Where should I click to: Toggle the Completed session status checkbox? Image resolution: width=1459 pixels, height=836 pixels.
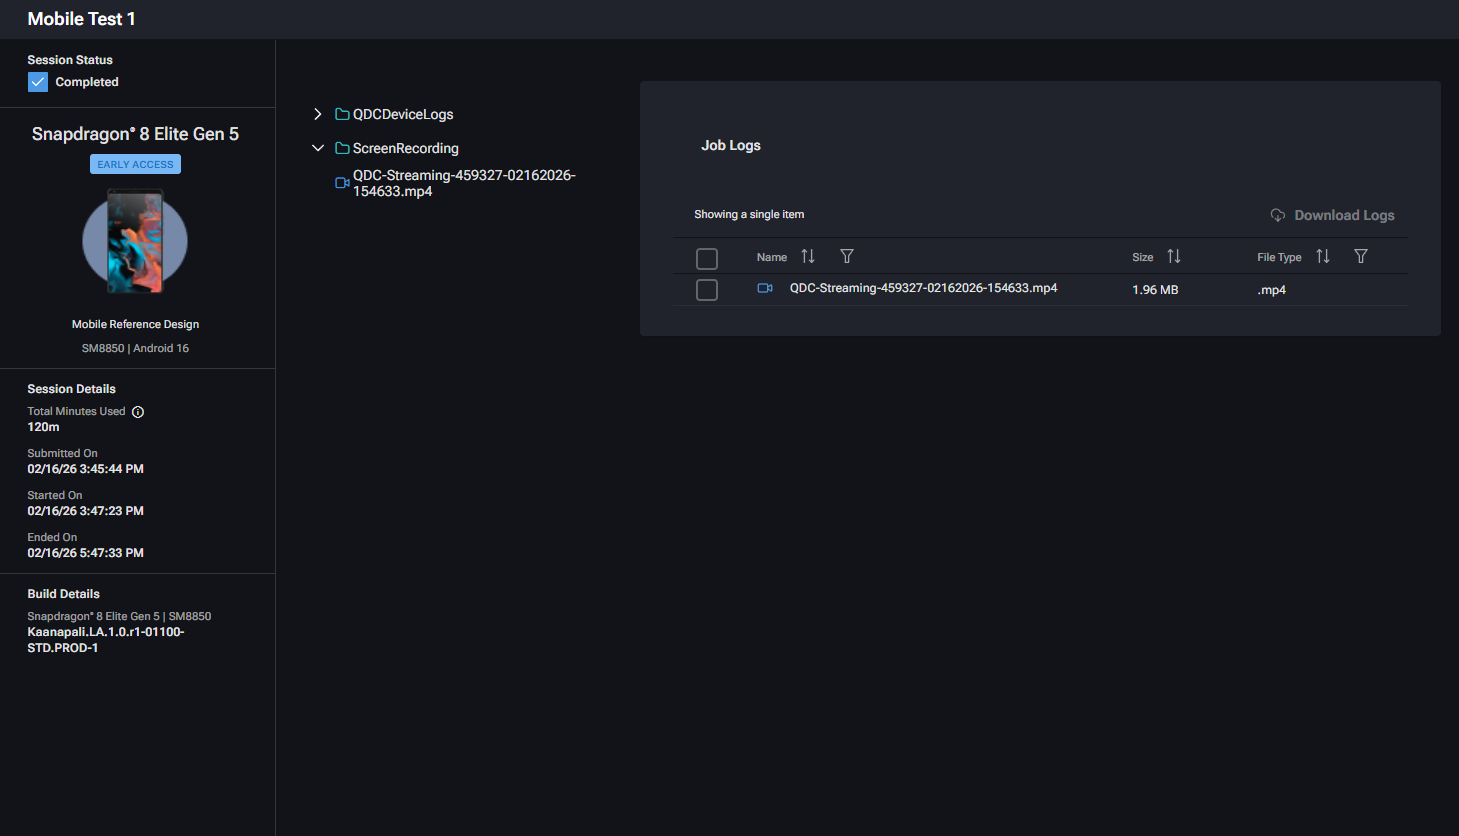click(x=38, y=82)
